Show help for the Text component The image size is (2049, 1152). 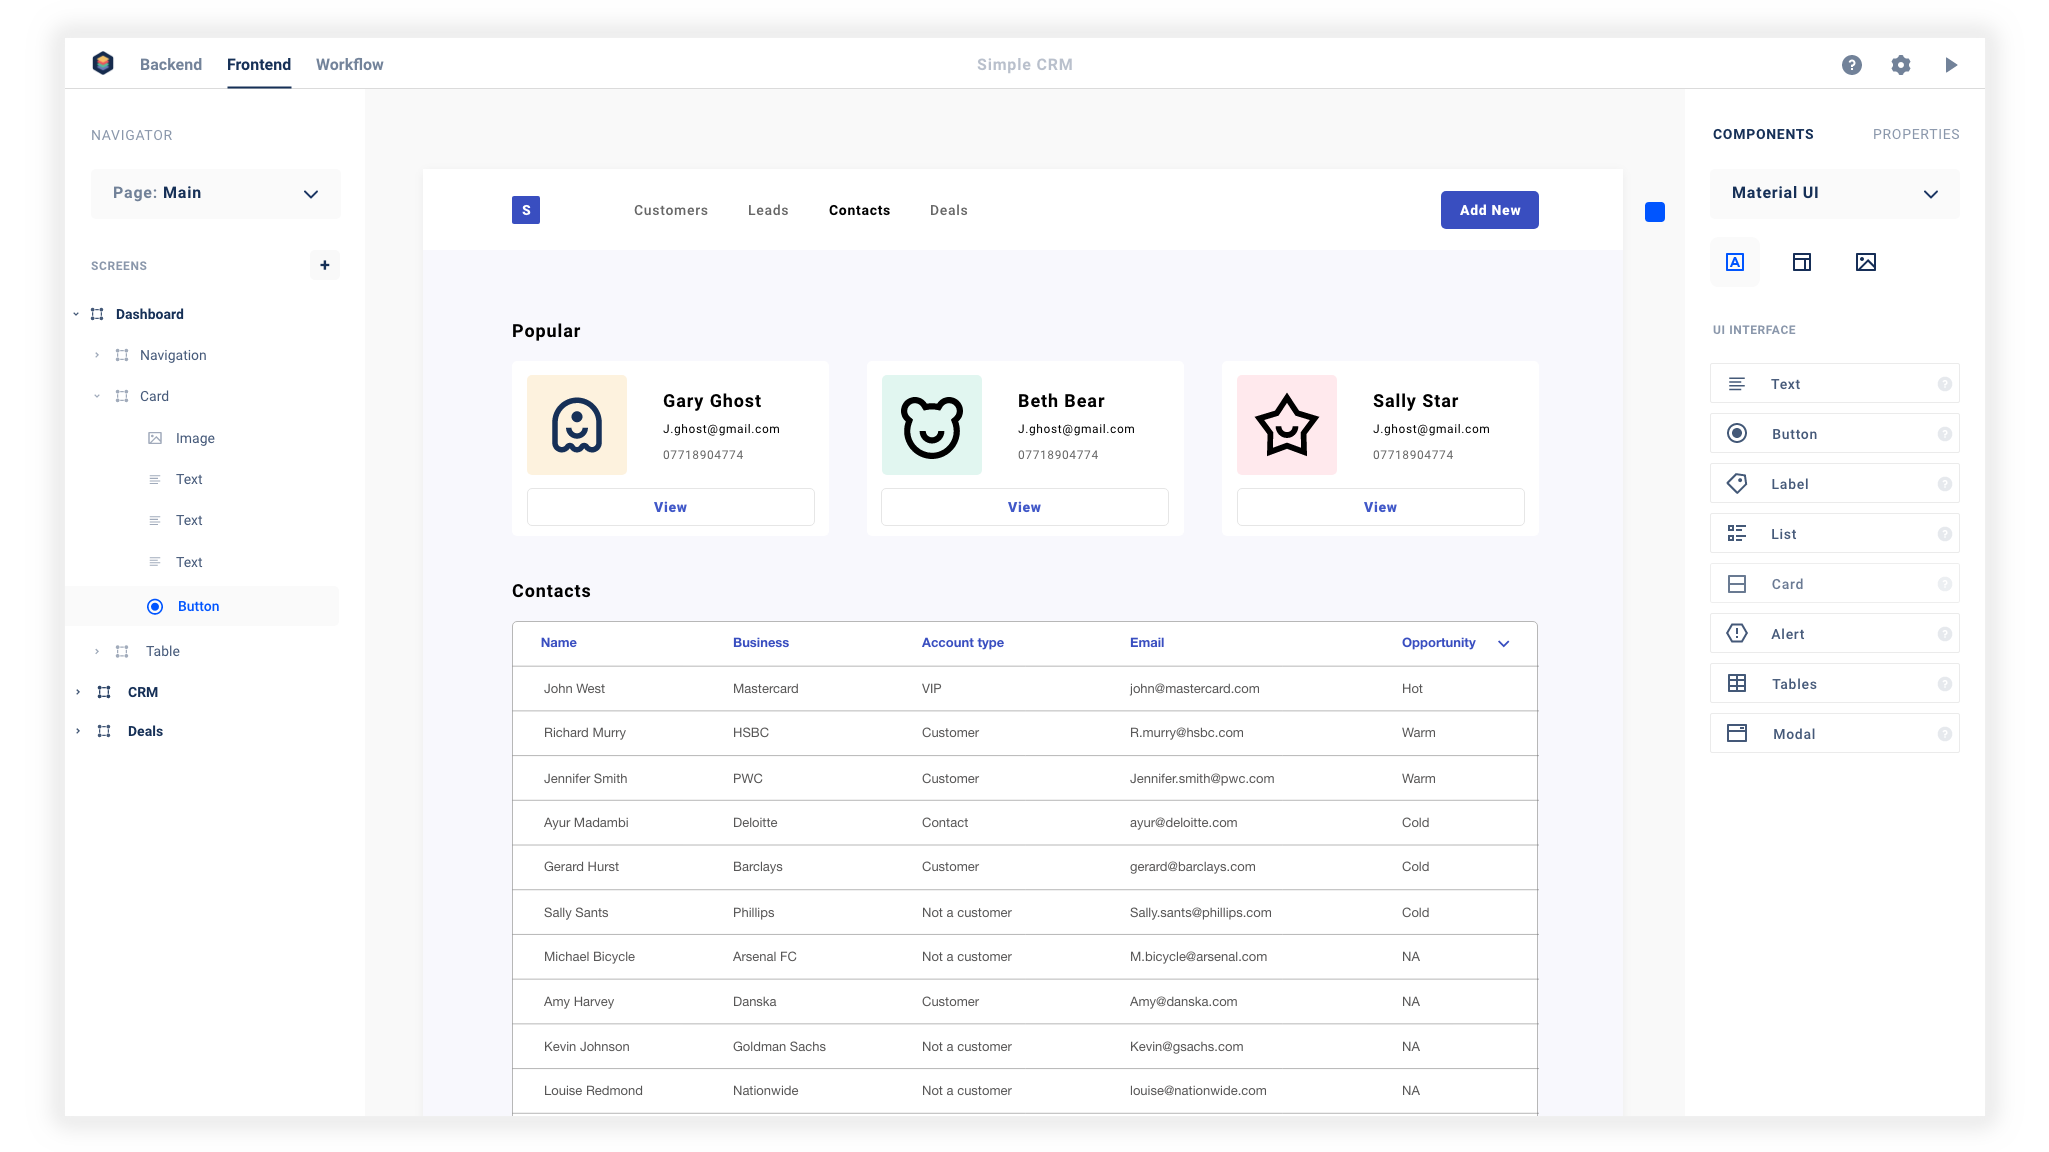pos(1945,384)
